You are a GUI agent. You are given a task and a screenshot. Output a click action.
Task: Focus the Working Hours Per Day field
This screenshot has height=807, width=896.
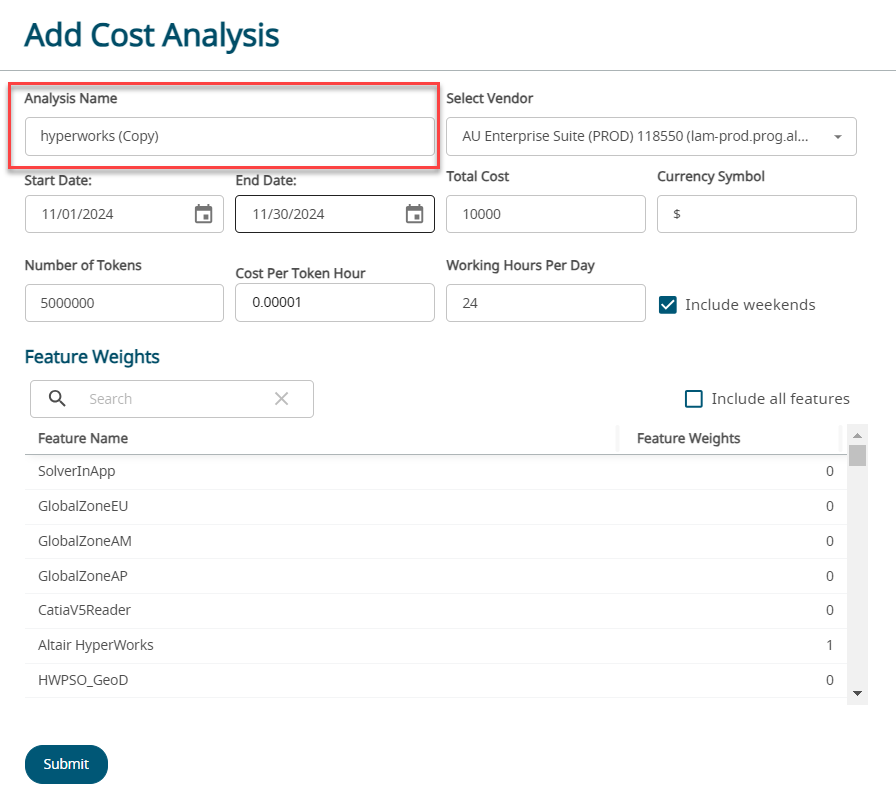point(545,303)
